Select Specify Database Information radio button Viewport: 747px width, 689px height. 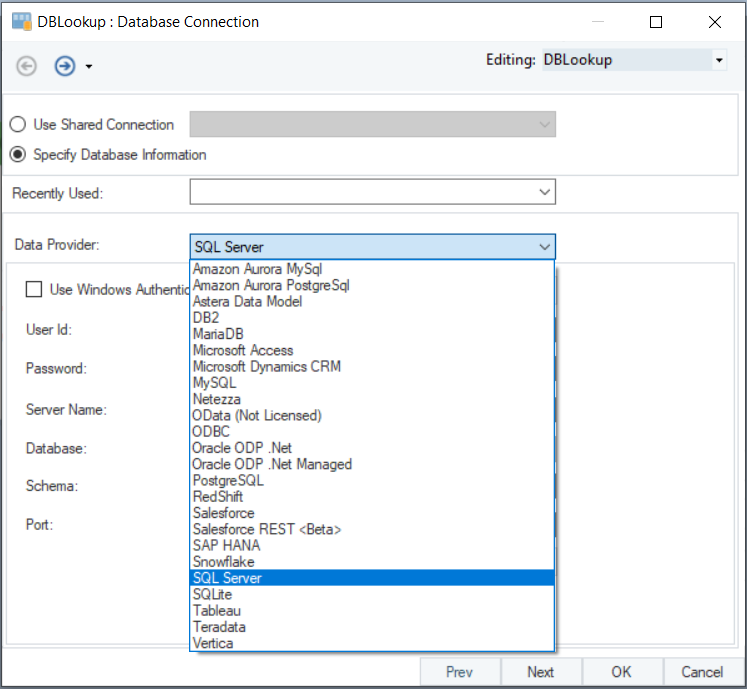[x=18, y=155]
